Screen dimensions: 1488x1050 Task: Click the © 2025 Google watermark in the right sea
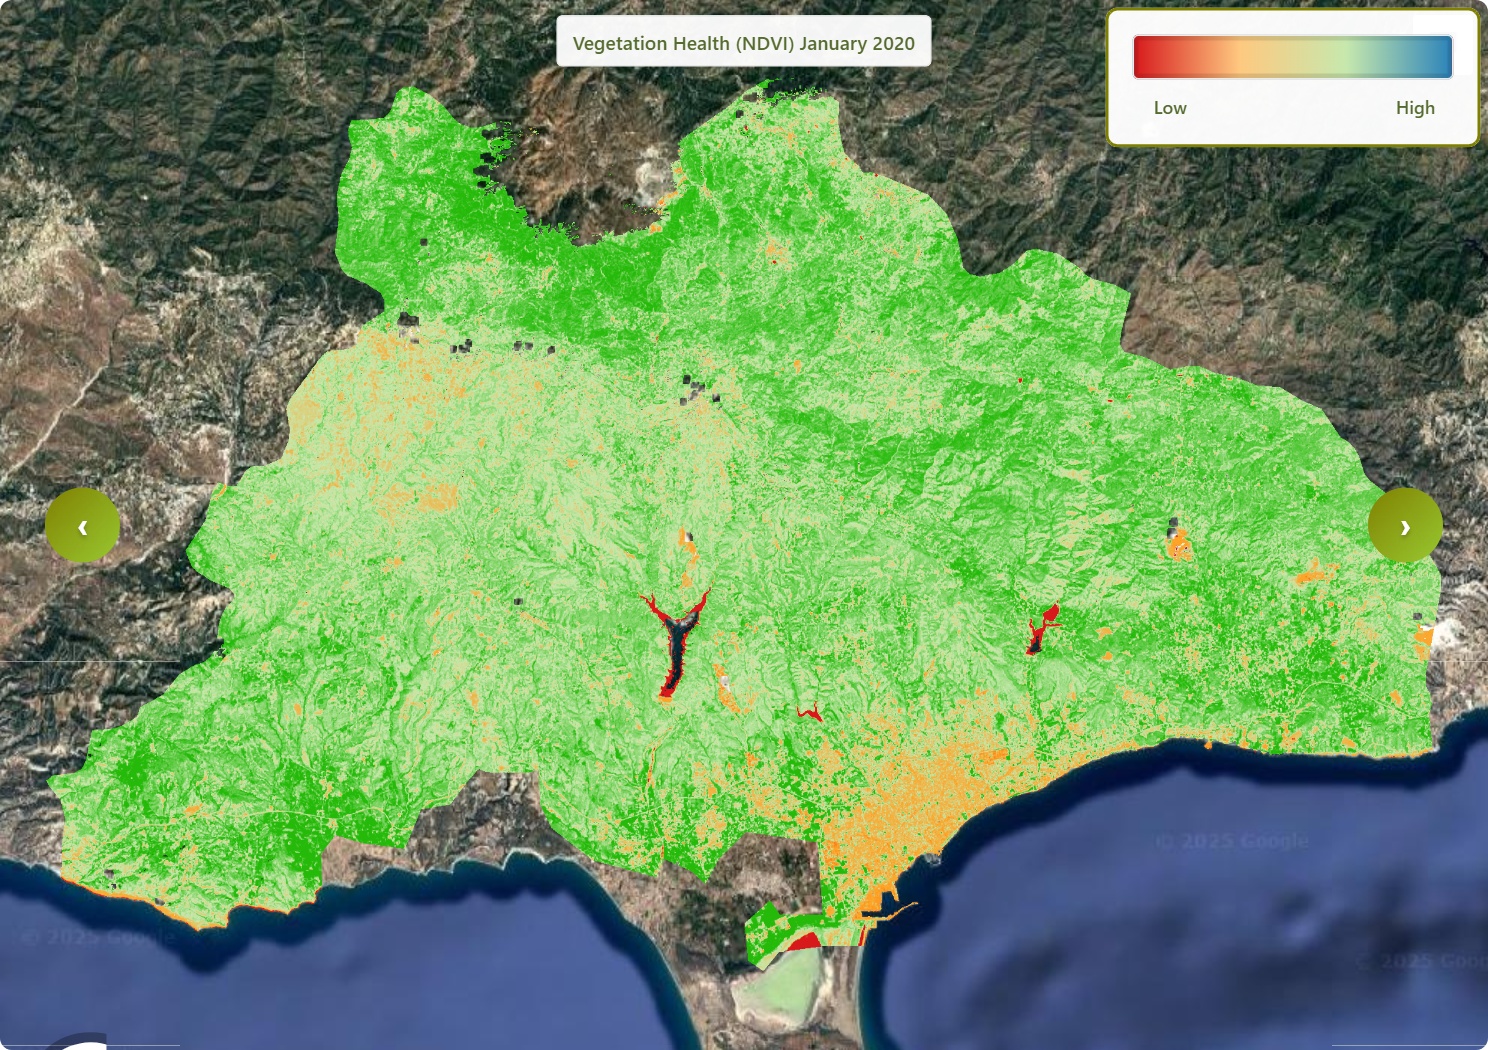point(1231,841)
